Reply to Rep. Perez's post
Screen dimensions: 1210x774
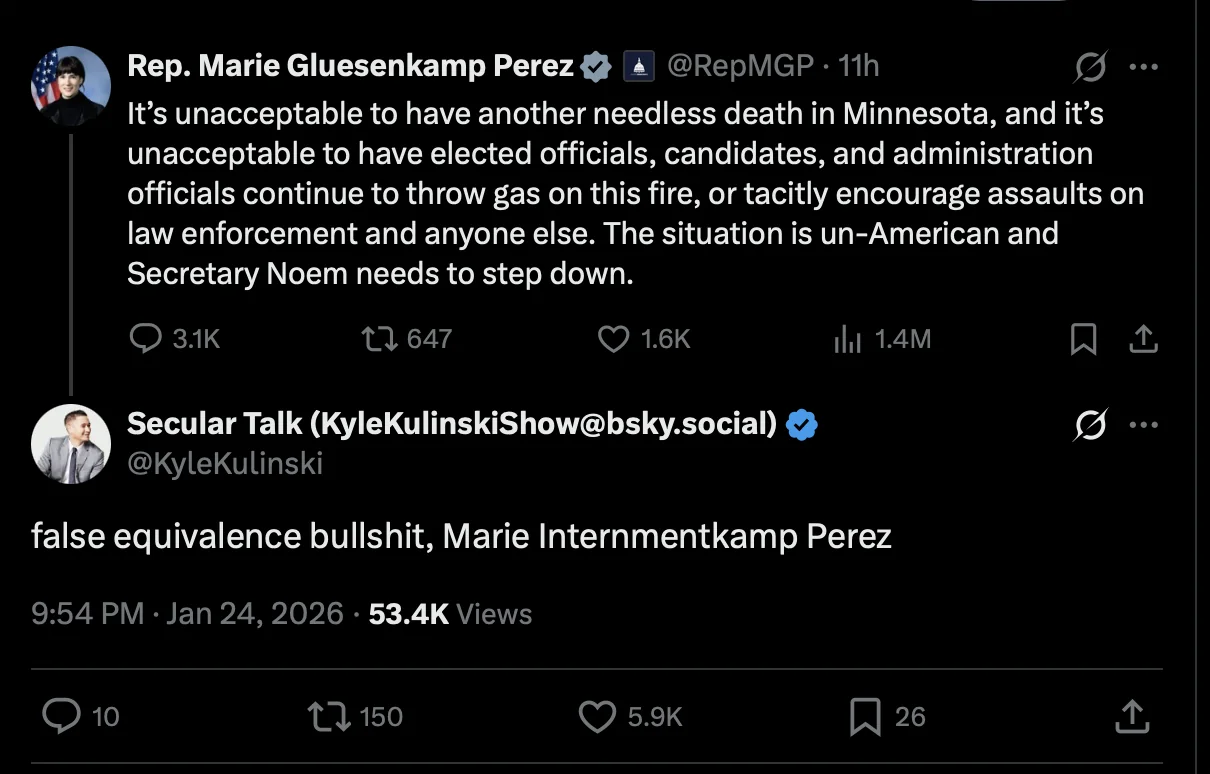click(x=146, y=340)
